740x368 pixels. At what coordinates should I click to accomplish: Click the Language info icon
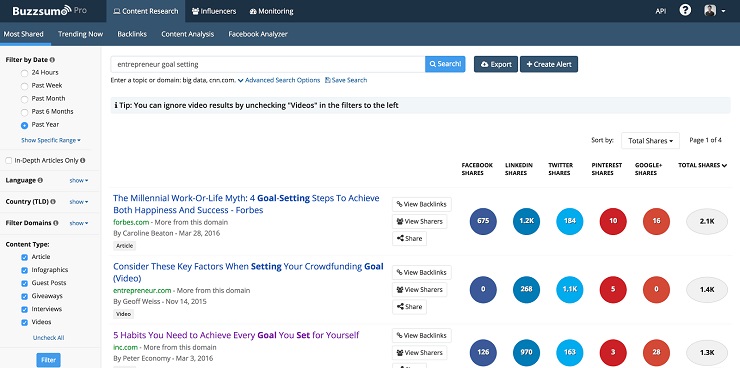40,180
